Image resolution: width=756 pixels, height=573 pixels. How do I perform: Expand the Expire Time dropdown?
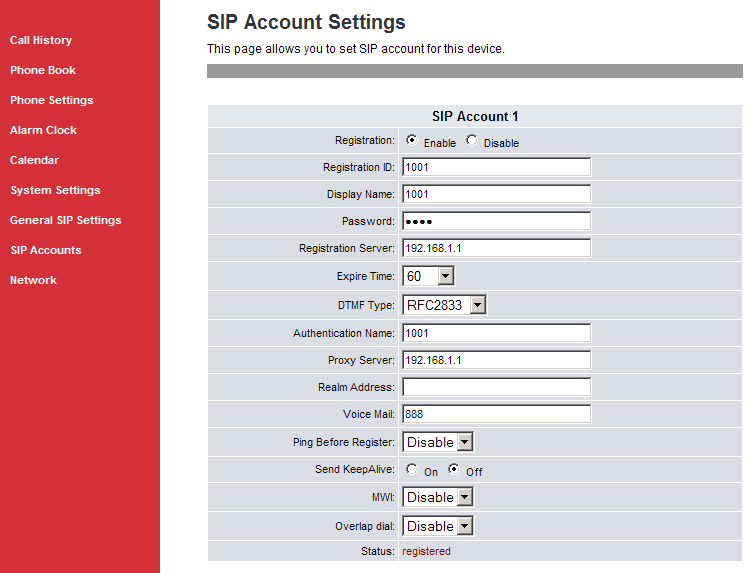point(428,276)
